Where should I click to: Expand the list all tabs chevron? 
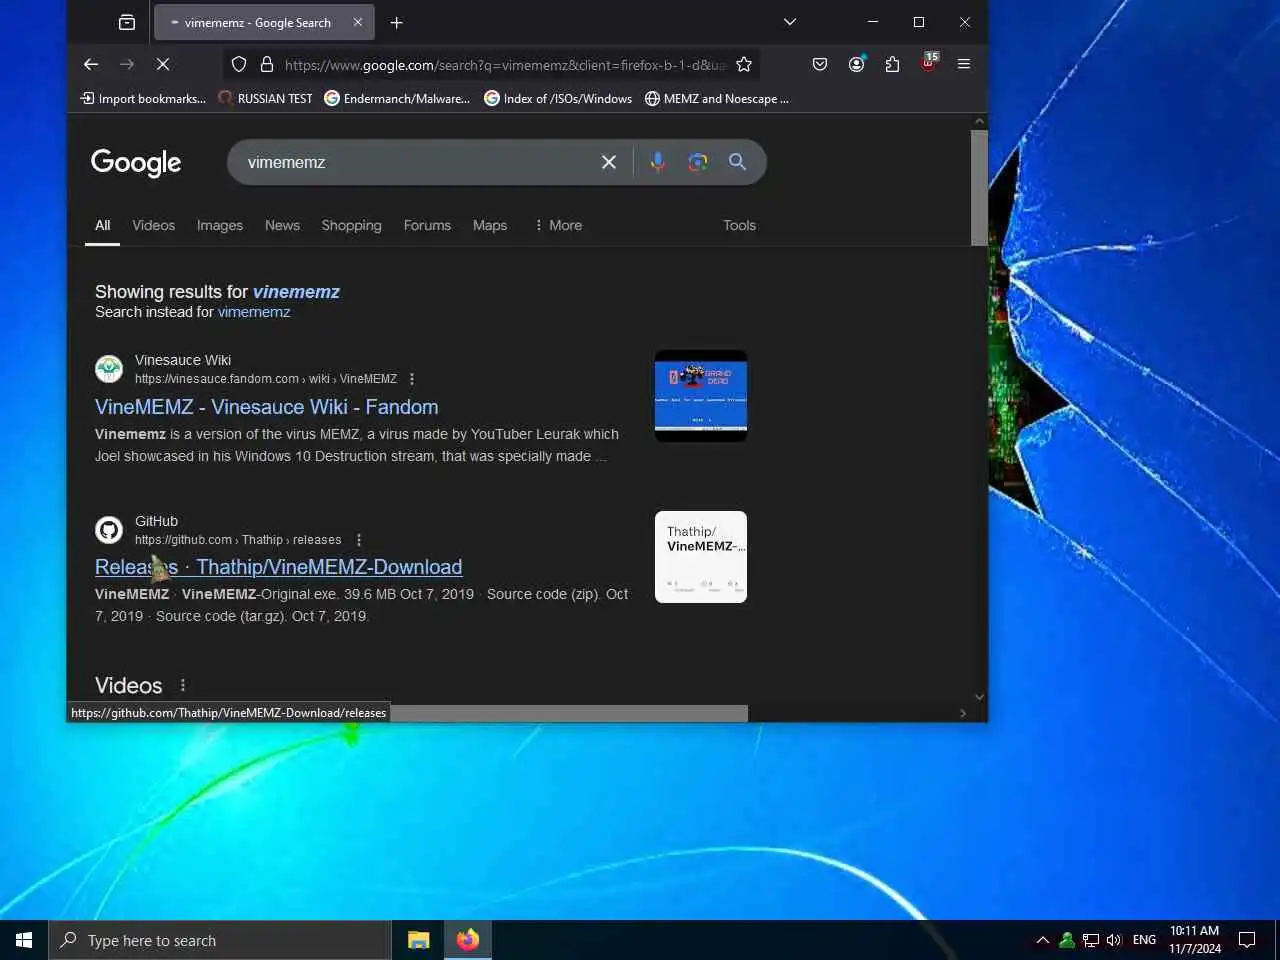(790, 22)
